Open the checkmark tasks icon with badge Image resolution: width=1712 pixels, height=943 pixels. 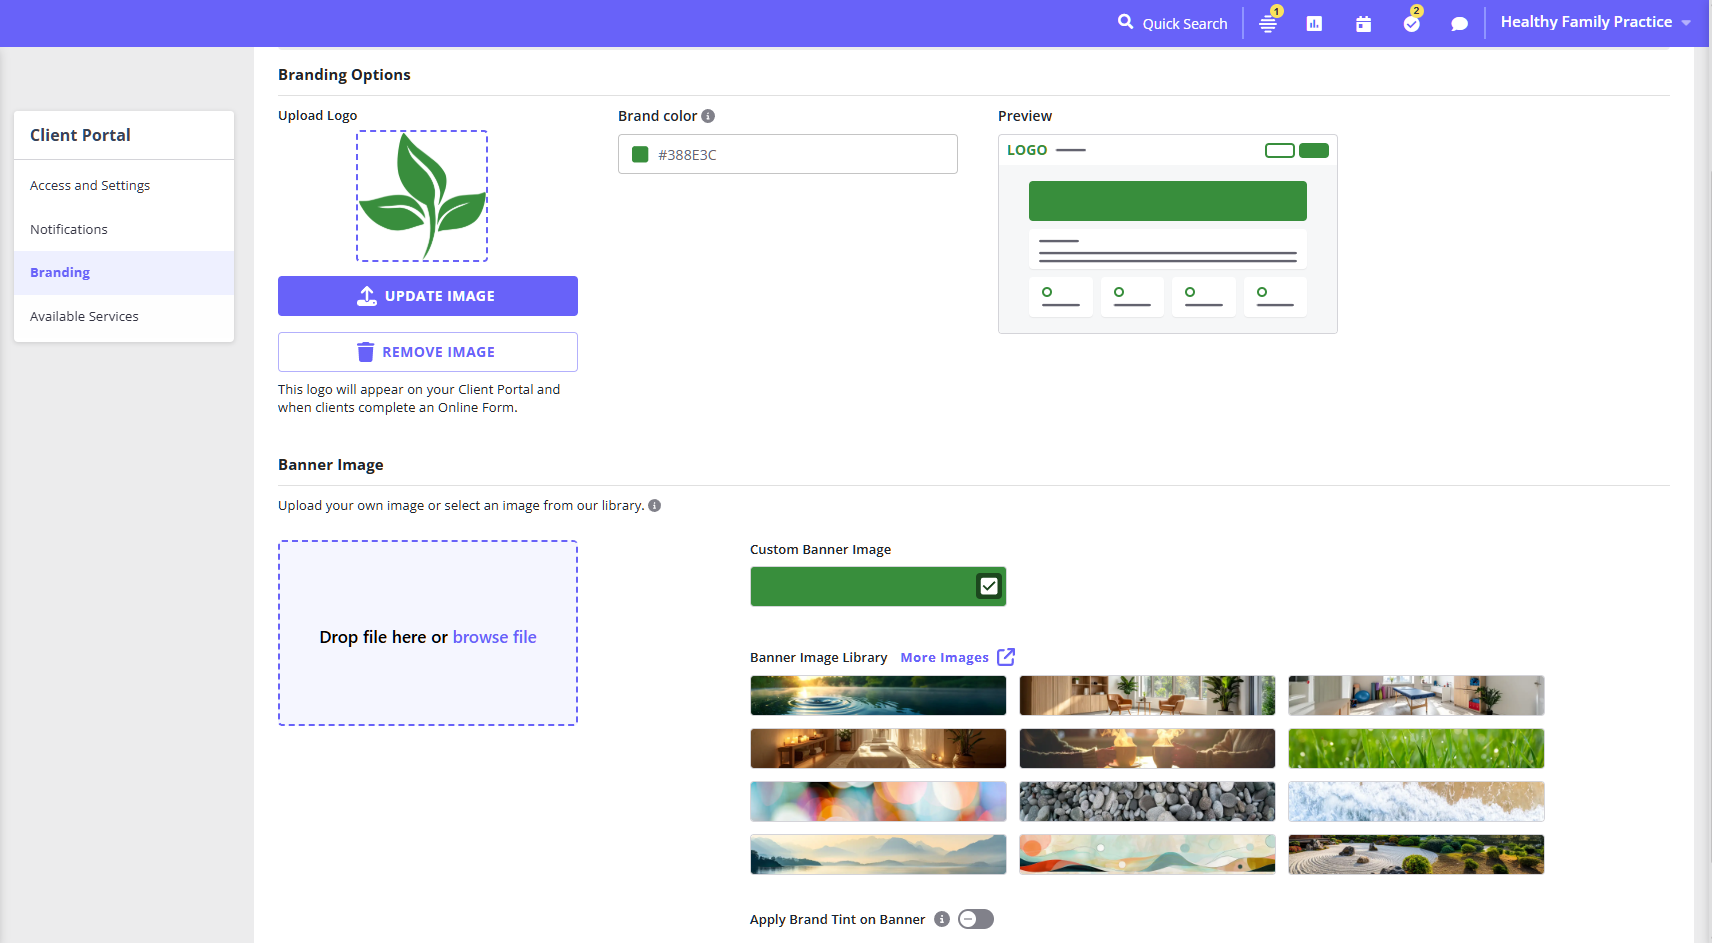(x=1411, y=24)
